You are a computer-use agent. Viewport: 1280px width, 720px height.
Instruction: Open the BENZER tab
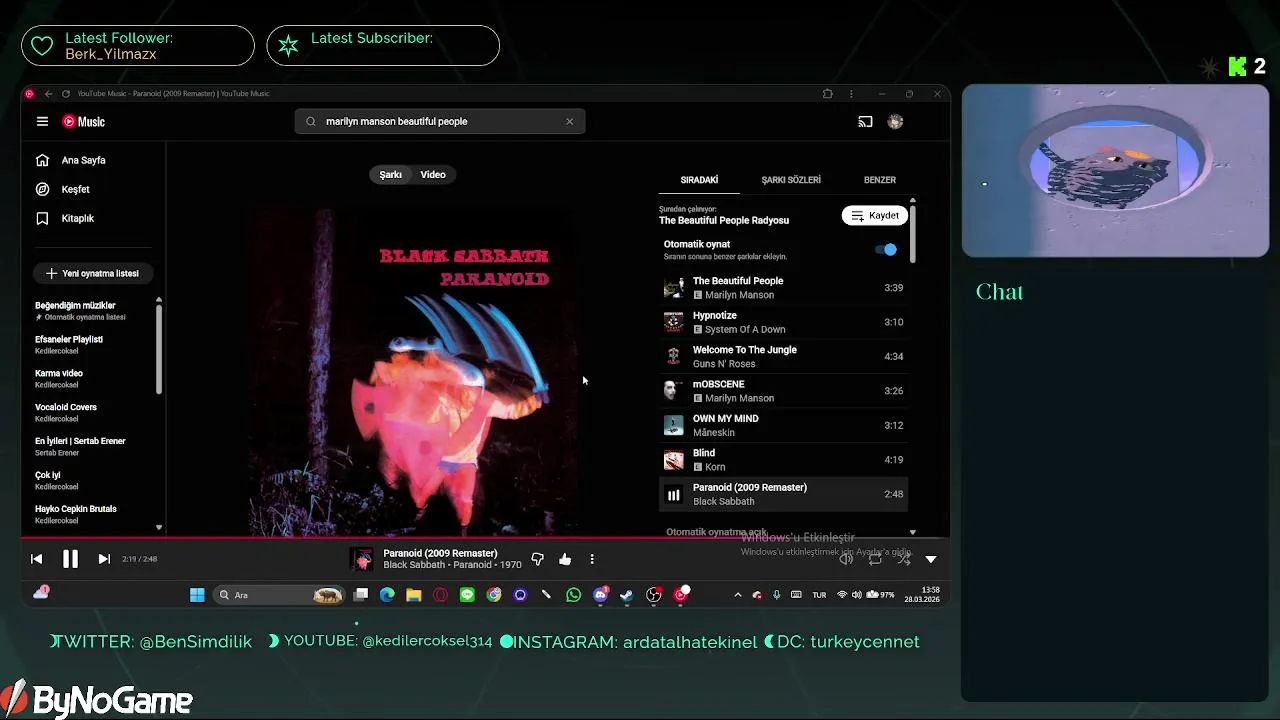[880, 180]
